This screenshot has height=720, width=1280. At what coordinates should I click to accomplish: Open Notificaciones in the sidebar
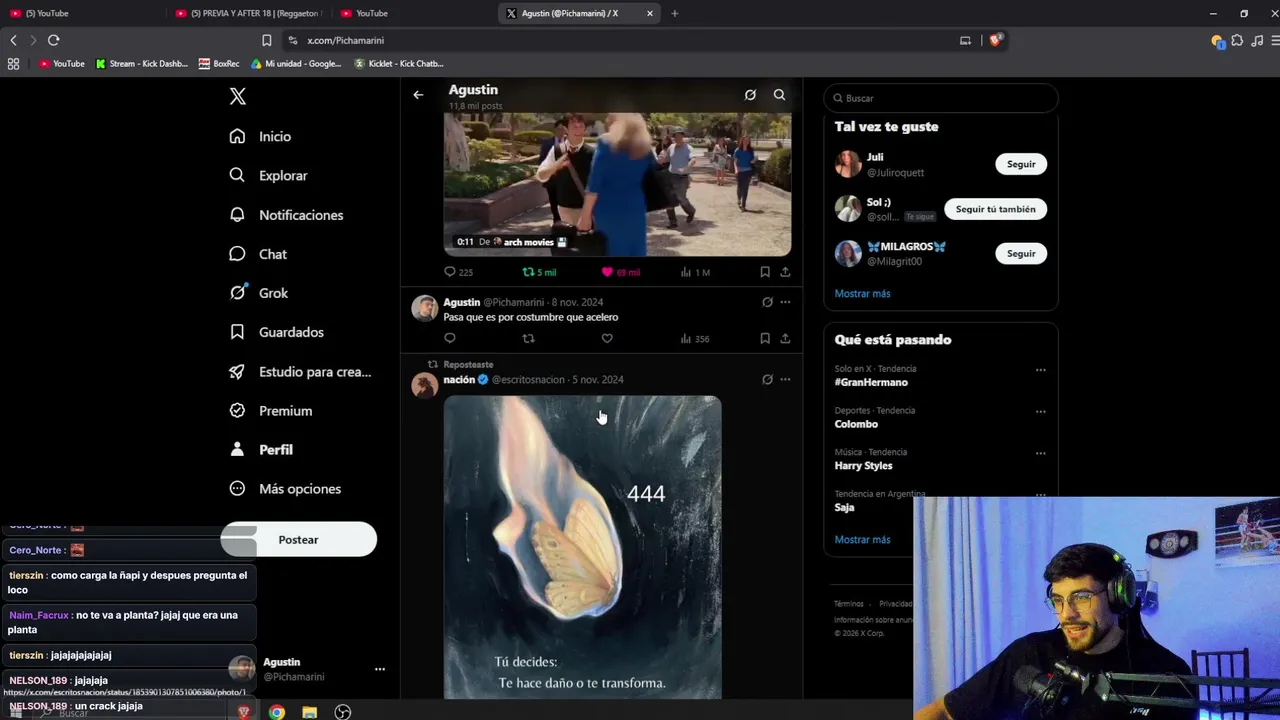pyautogui.click(x=286, y=215)
